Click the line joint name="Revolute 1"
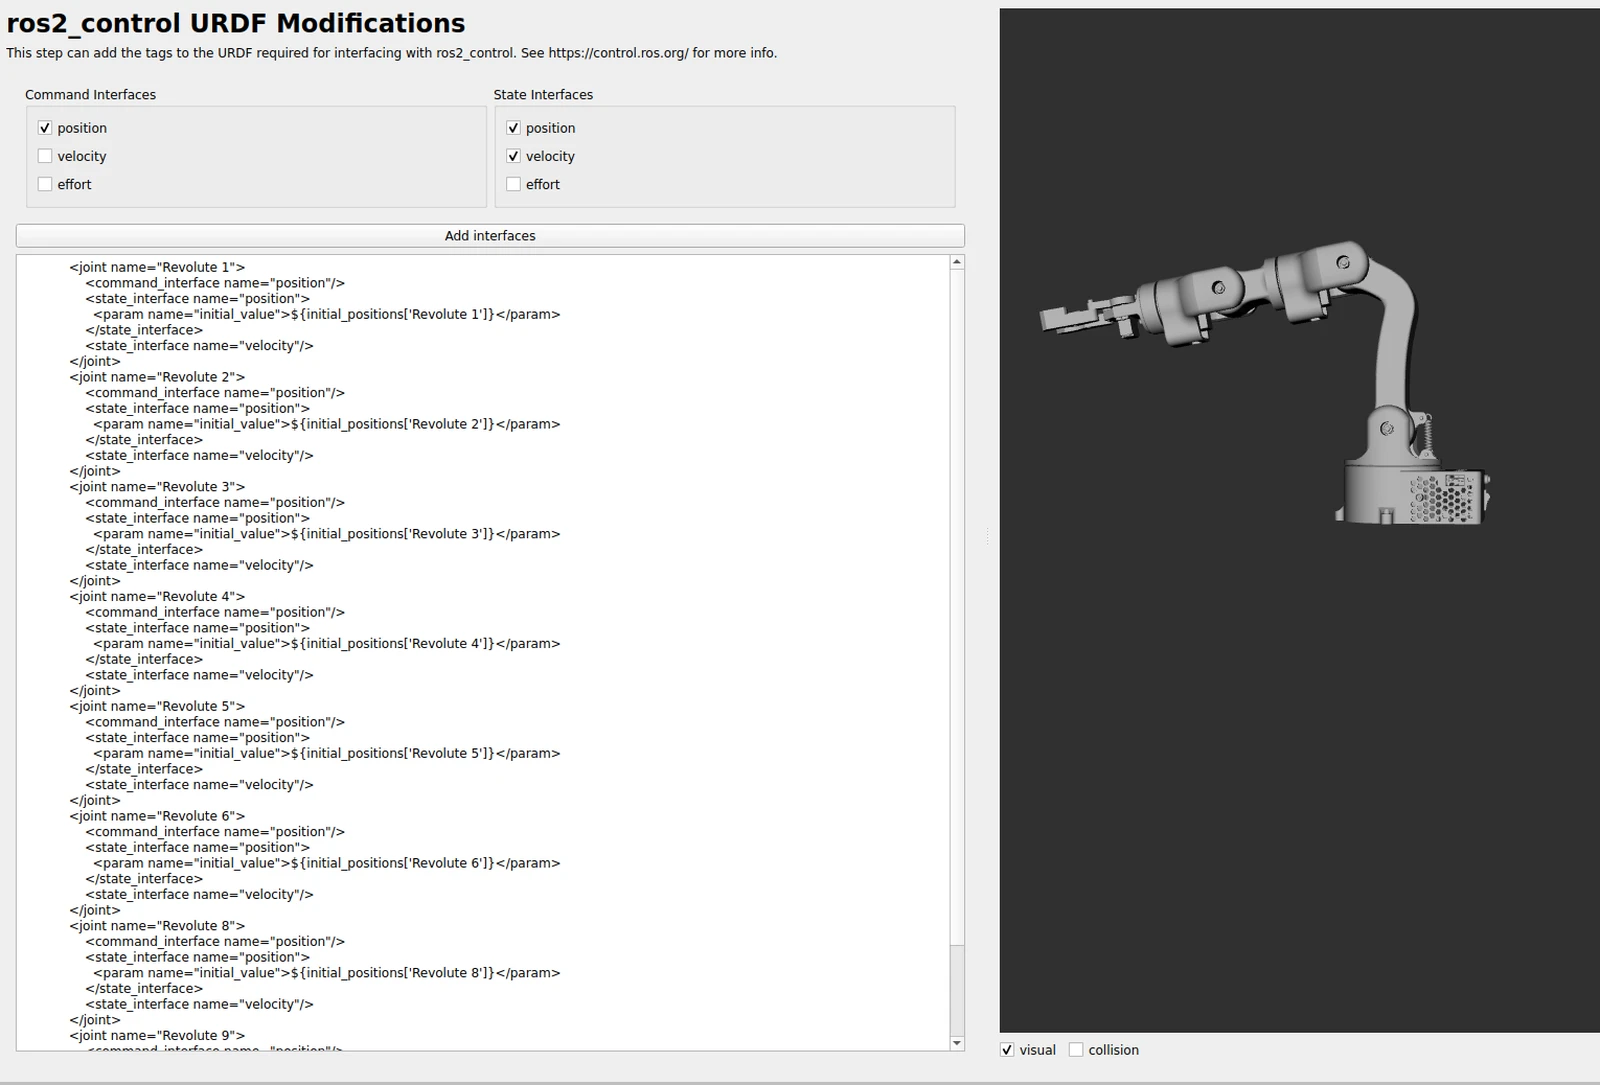Viewport: 1600px width, 1085px height. click(x=157, y=267)
